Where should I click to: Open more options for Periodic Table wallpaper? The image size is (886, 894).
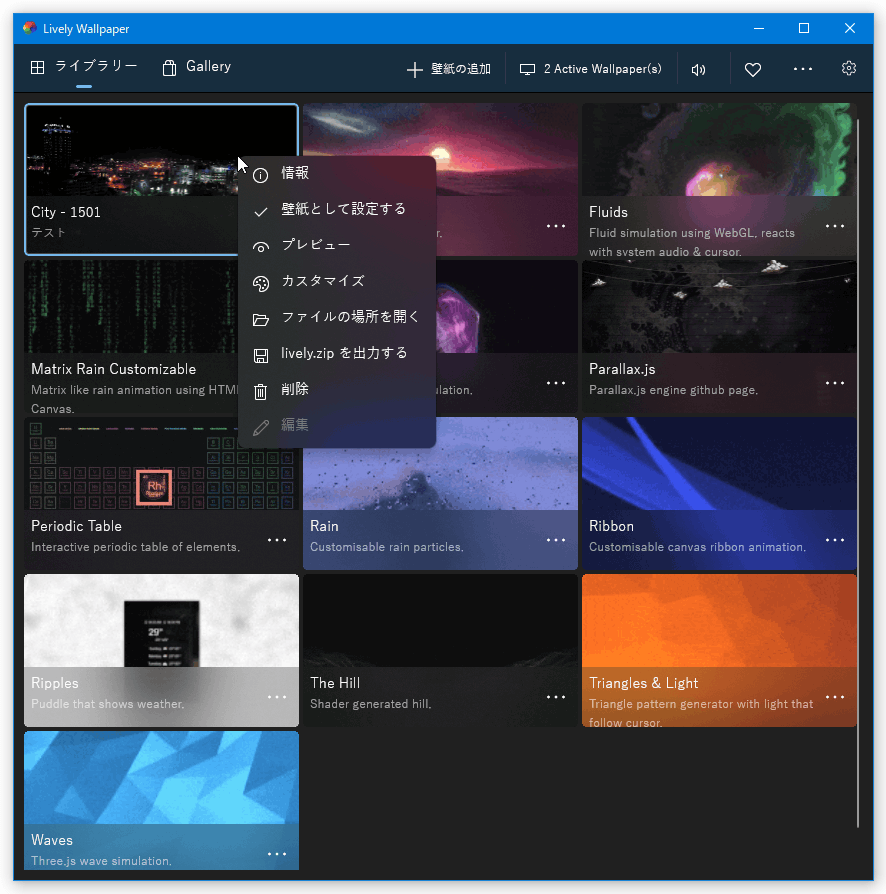pos(277,539)
